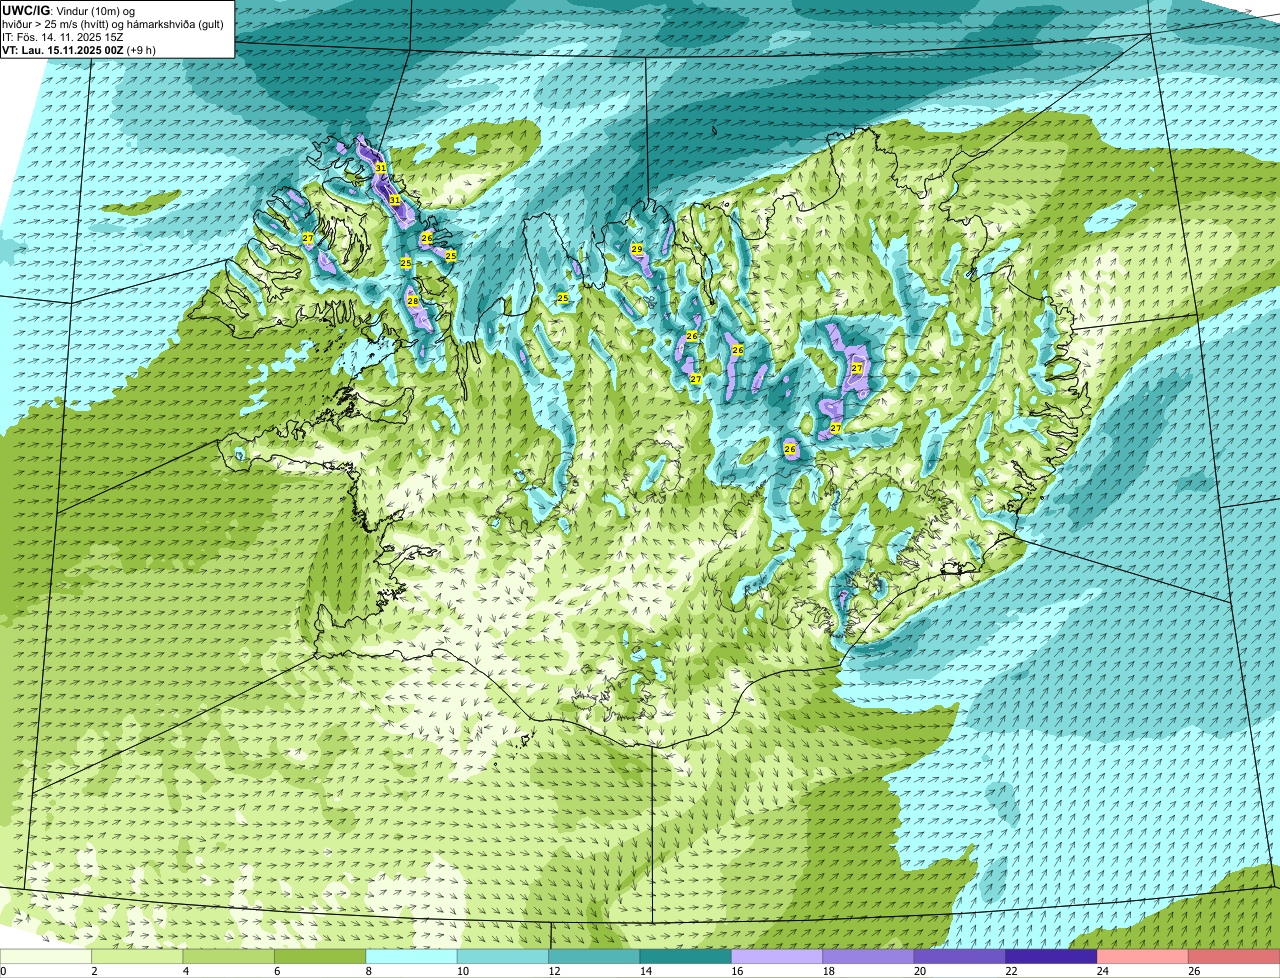
Task: Click the line "hviður > 25 m/s (hvítt) og hámarkshviða (gult)"
Action: pos(113,24)
